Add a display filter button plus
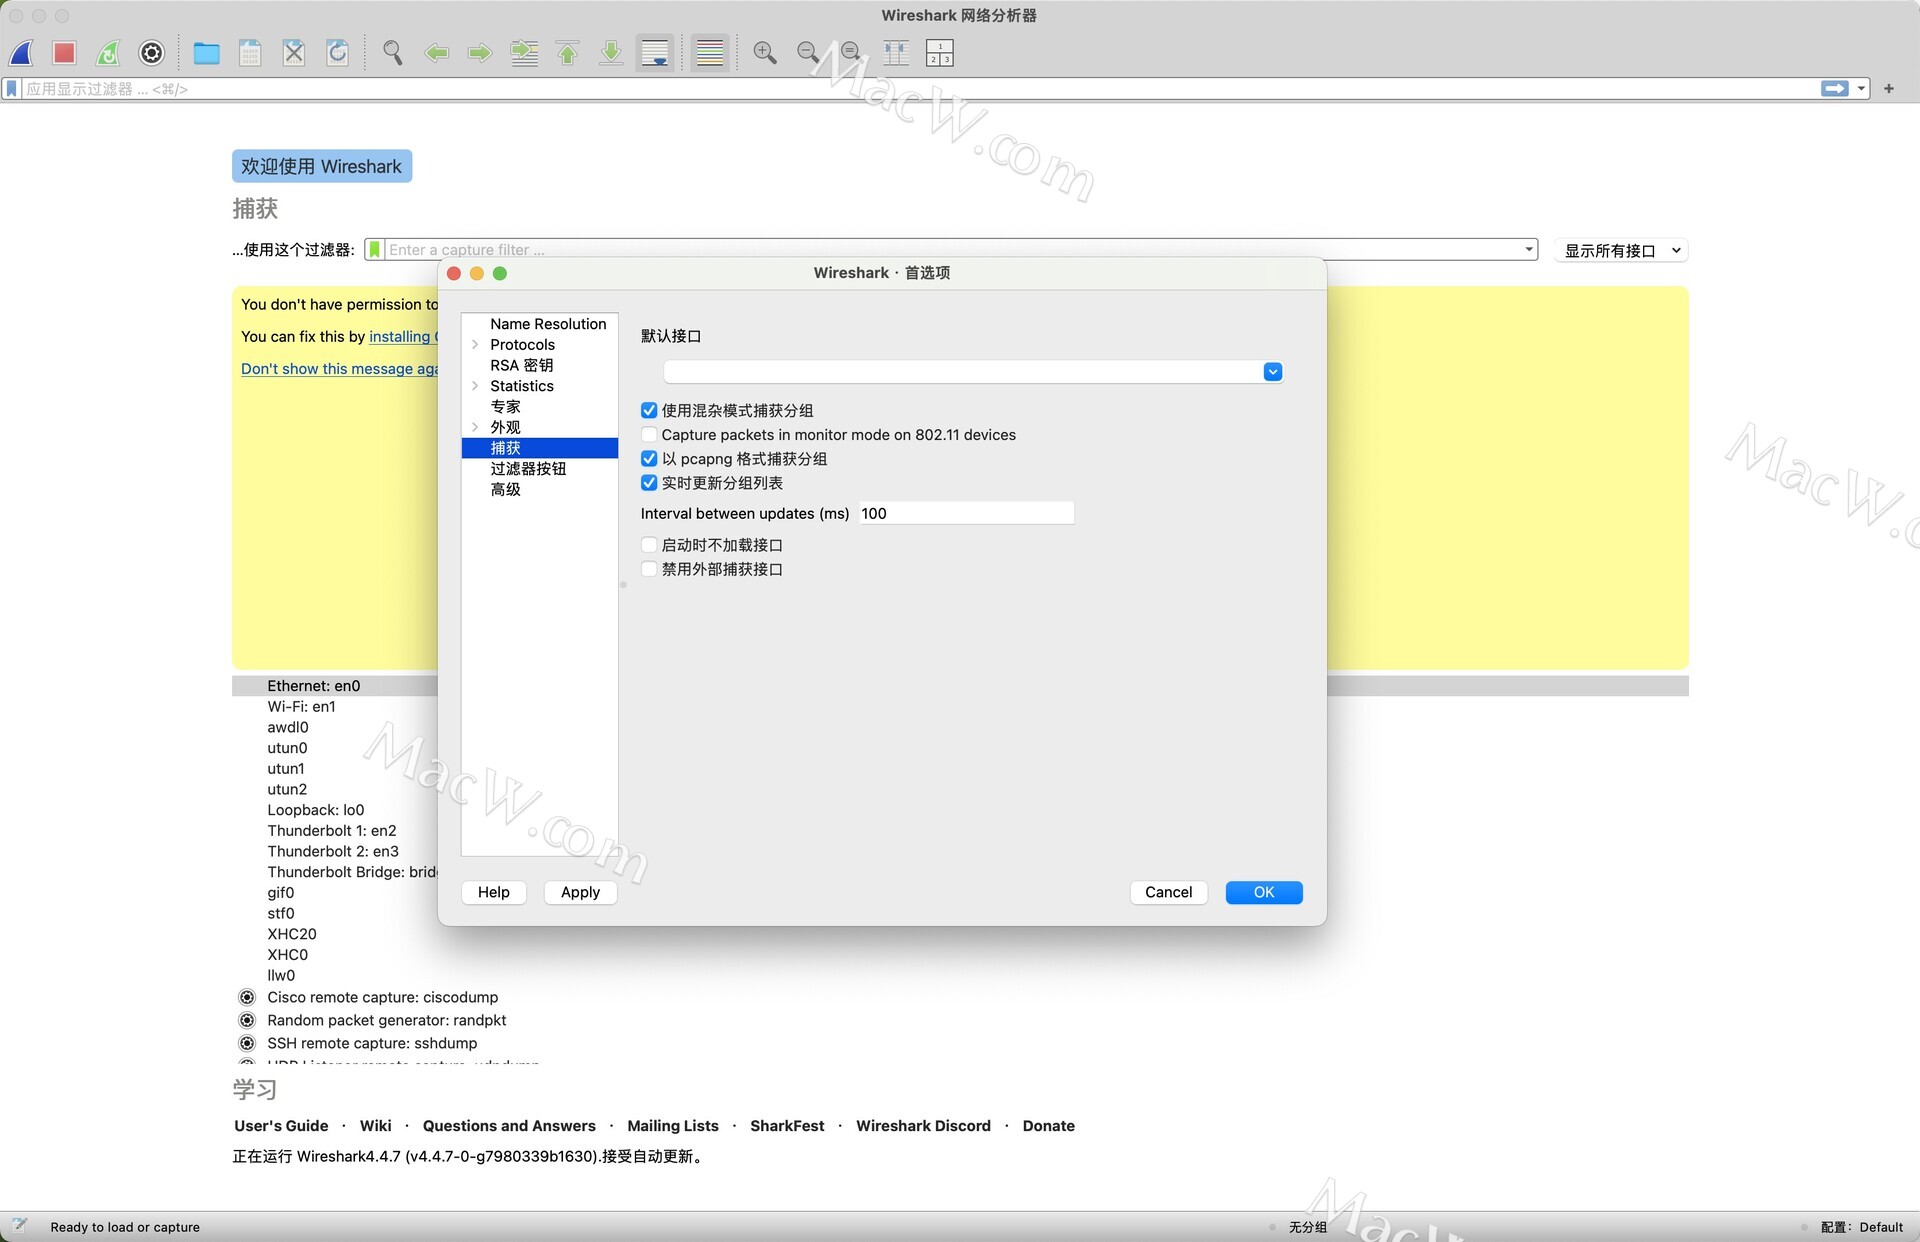1920x1242 pixels. [1889, 89]
